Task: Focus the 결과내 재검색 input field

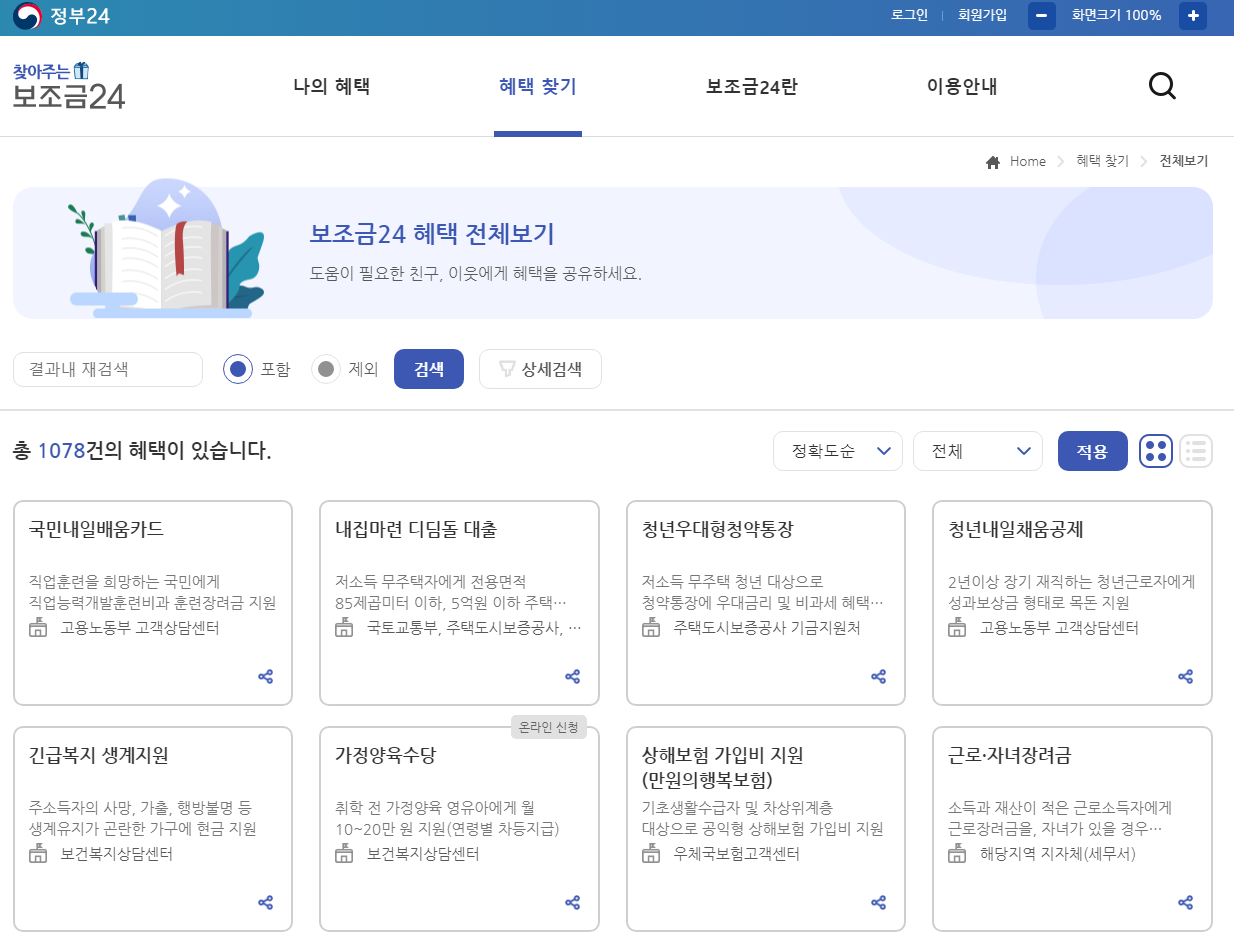Action: click(x=108, y=369)
